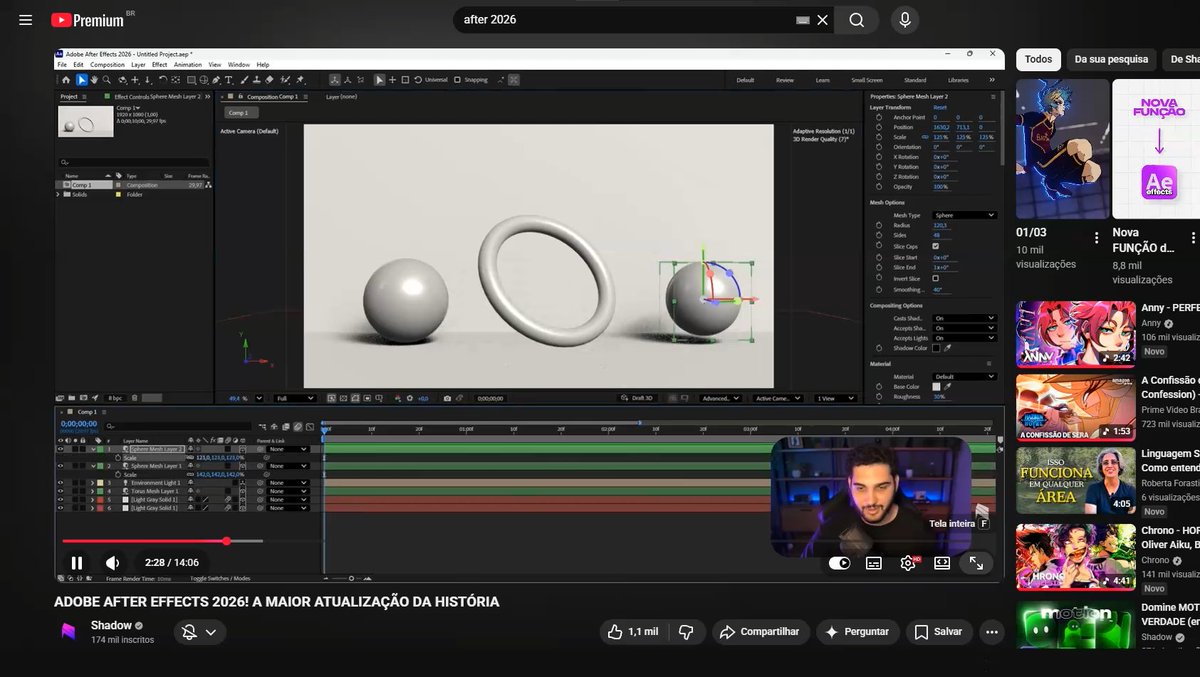
Task: Toggle subtitles/captions on the player
Action: pos(874,563)
